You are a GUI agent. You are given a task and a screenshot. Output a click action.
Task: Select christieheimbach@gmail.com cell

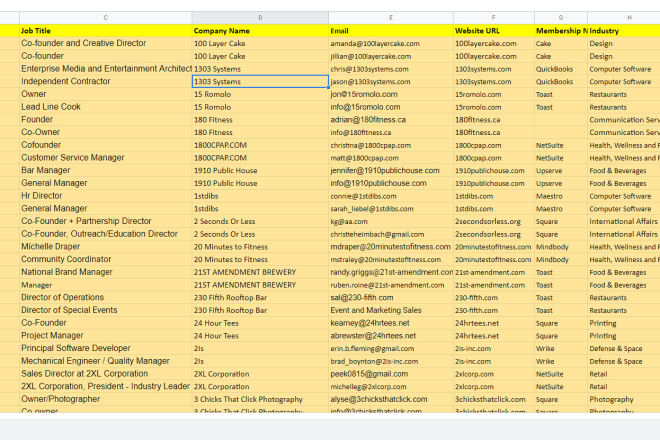coord(391,234)
